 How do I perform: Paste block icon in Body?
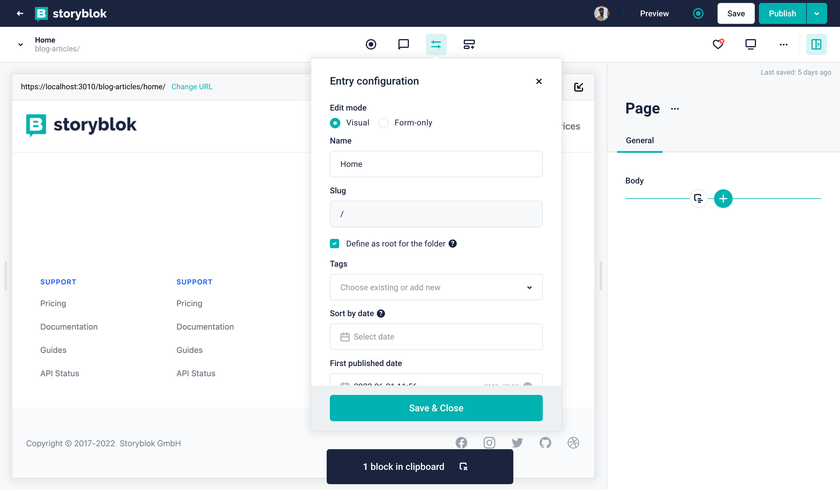698,199
